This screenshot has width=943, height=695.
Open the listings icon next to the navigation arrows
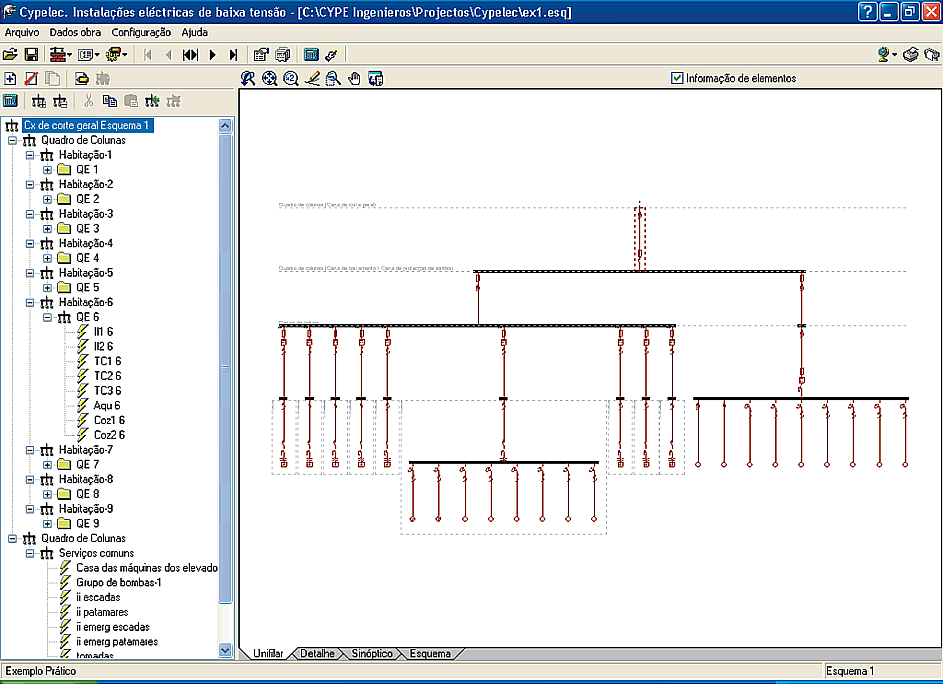pyautogui.click(x=260, y=55)
